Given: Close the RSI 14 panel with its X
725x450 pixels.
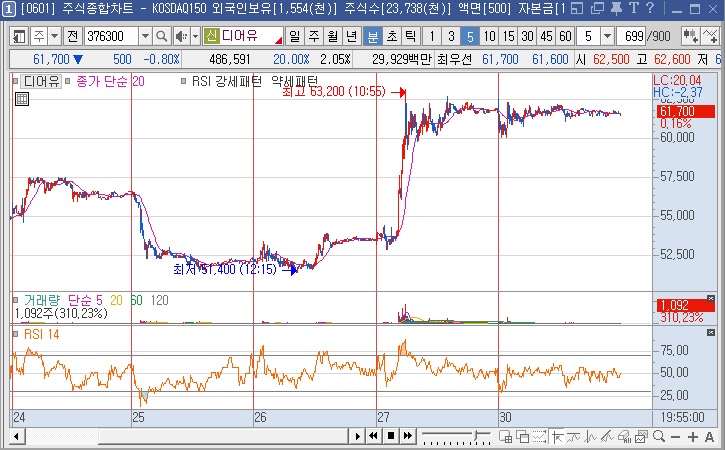Looking at the screenshot, I should point(711,333).
